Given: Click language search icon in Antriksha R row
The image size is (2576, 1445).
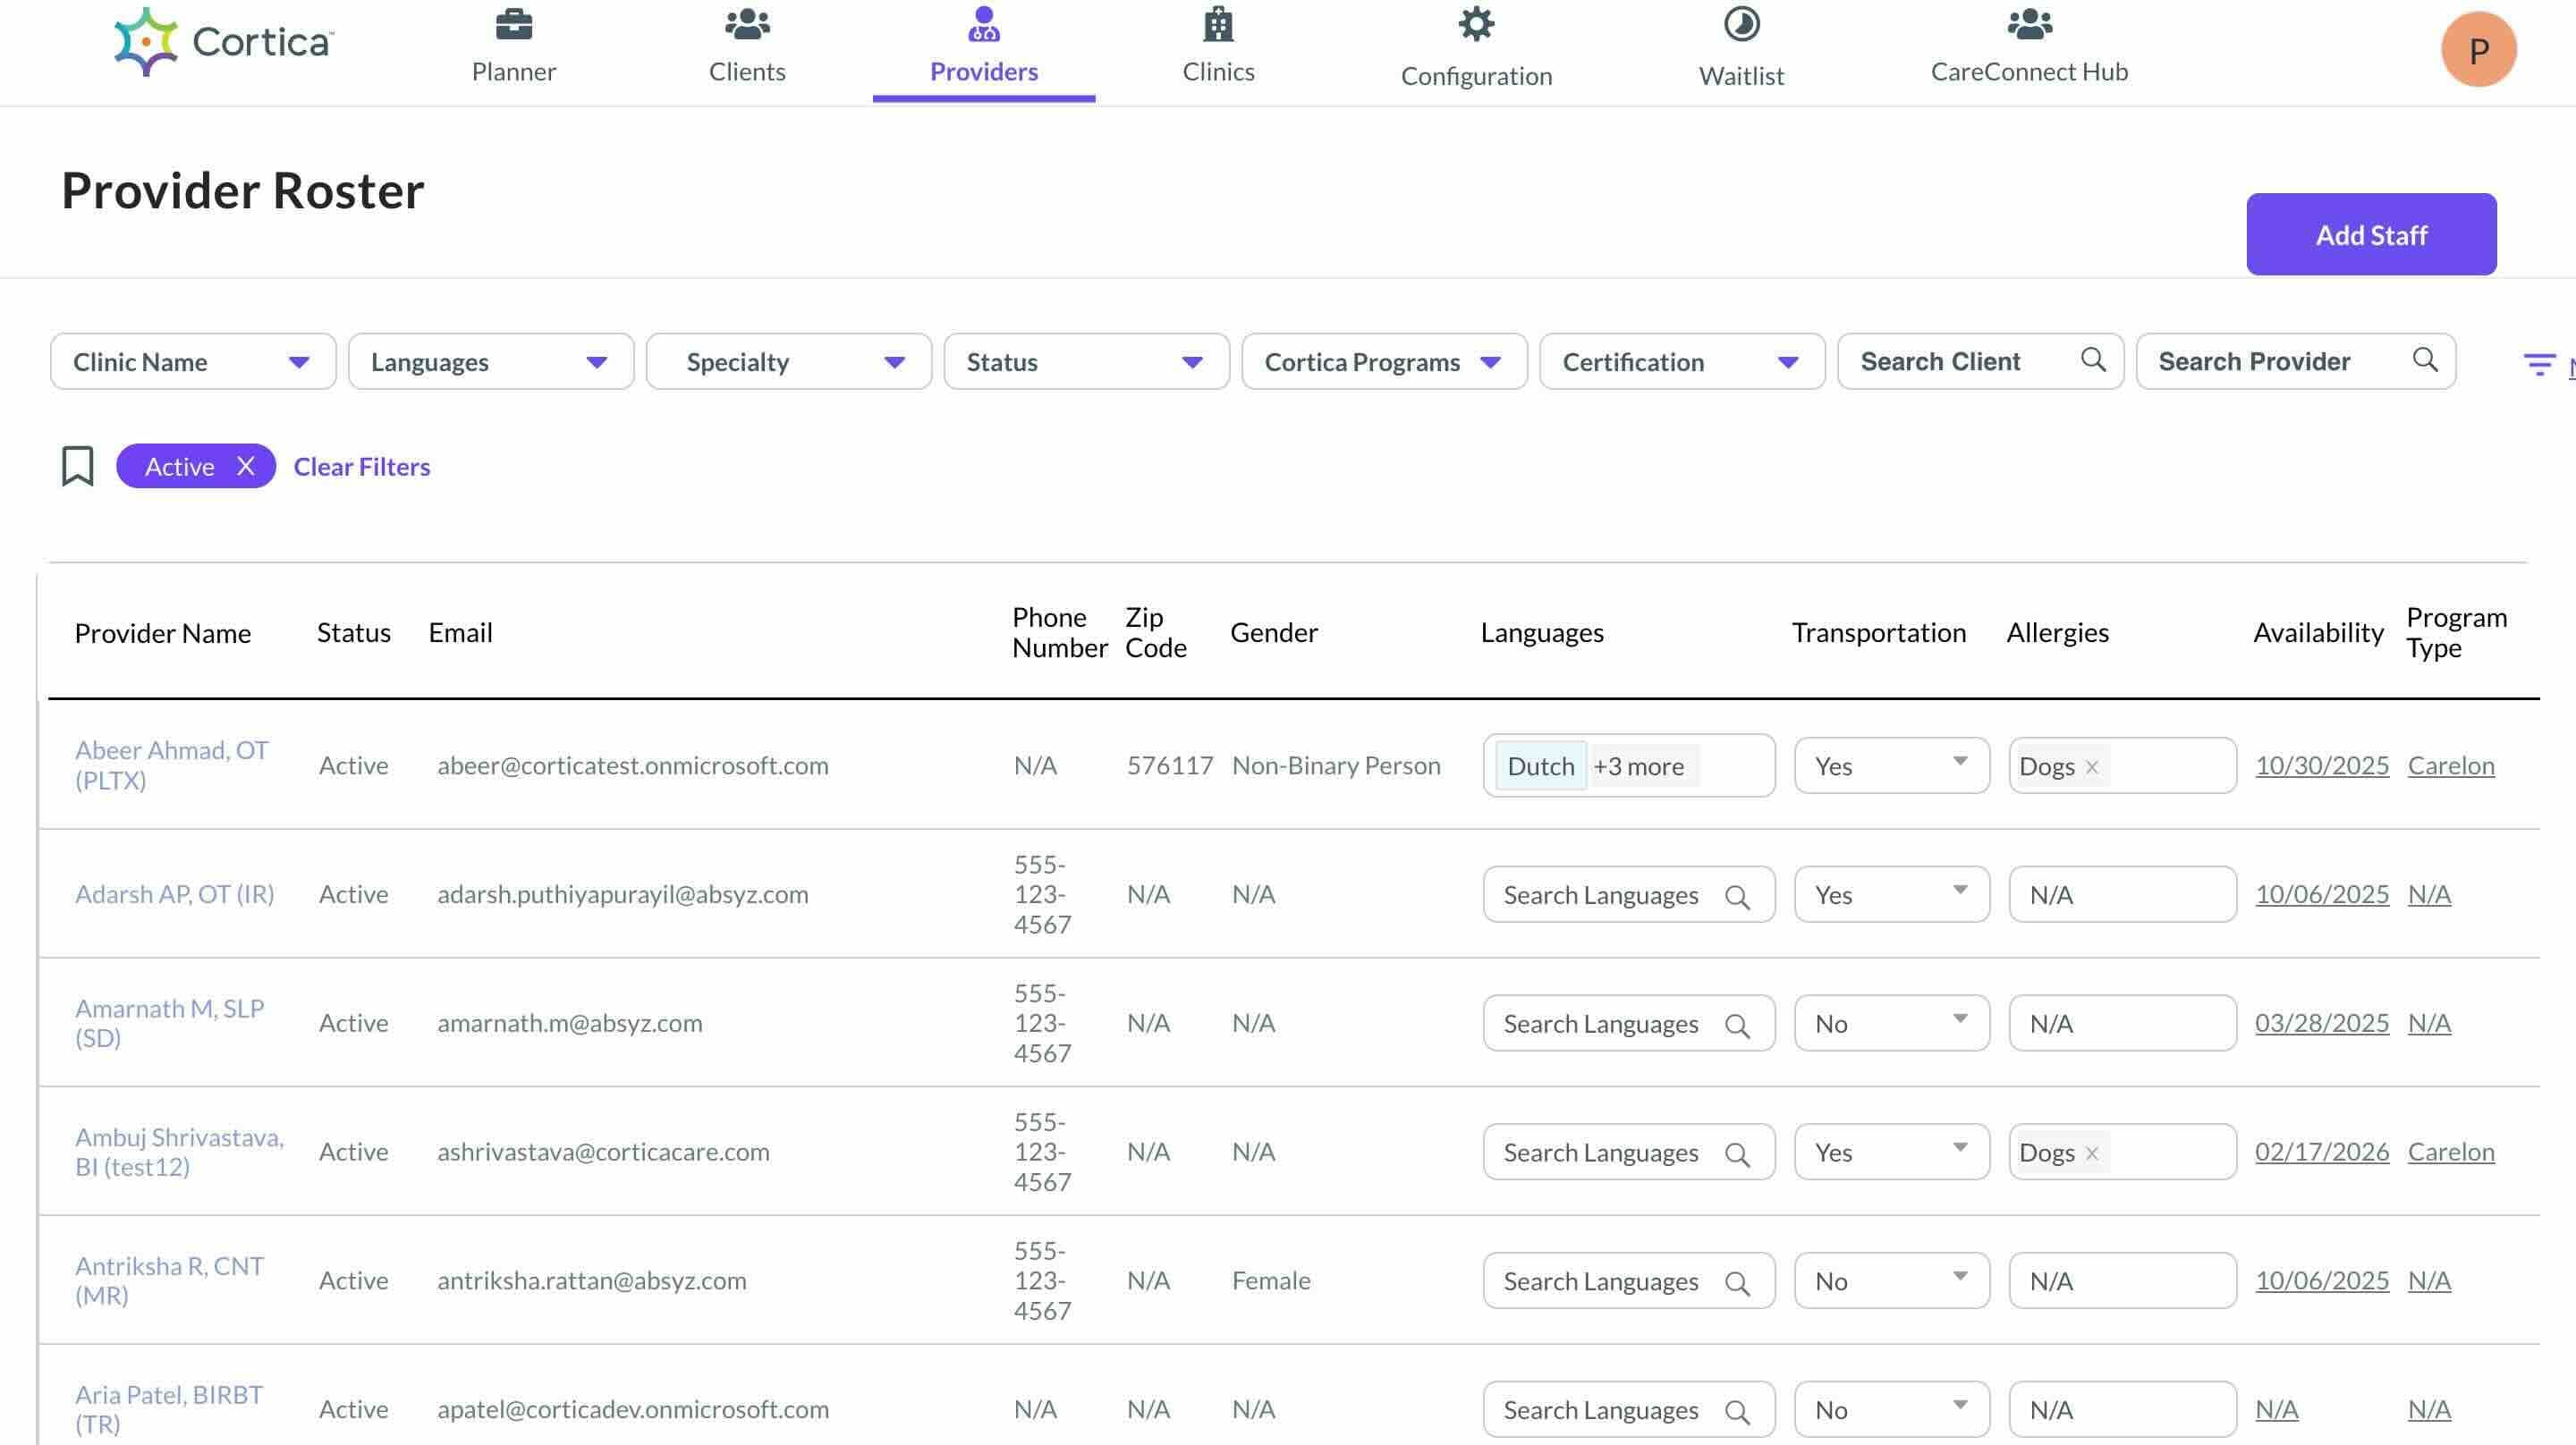Looking at the screenshot, I should 1738,1284.
